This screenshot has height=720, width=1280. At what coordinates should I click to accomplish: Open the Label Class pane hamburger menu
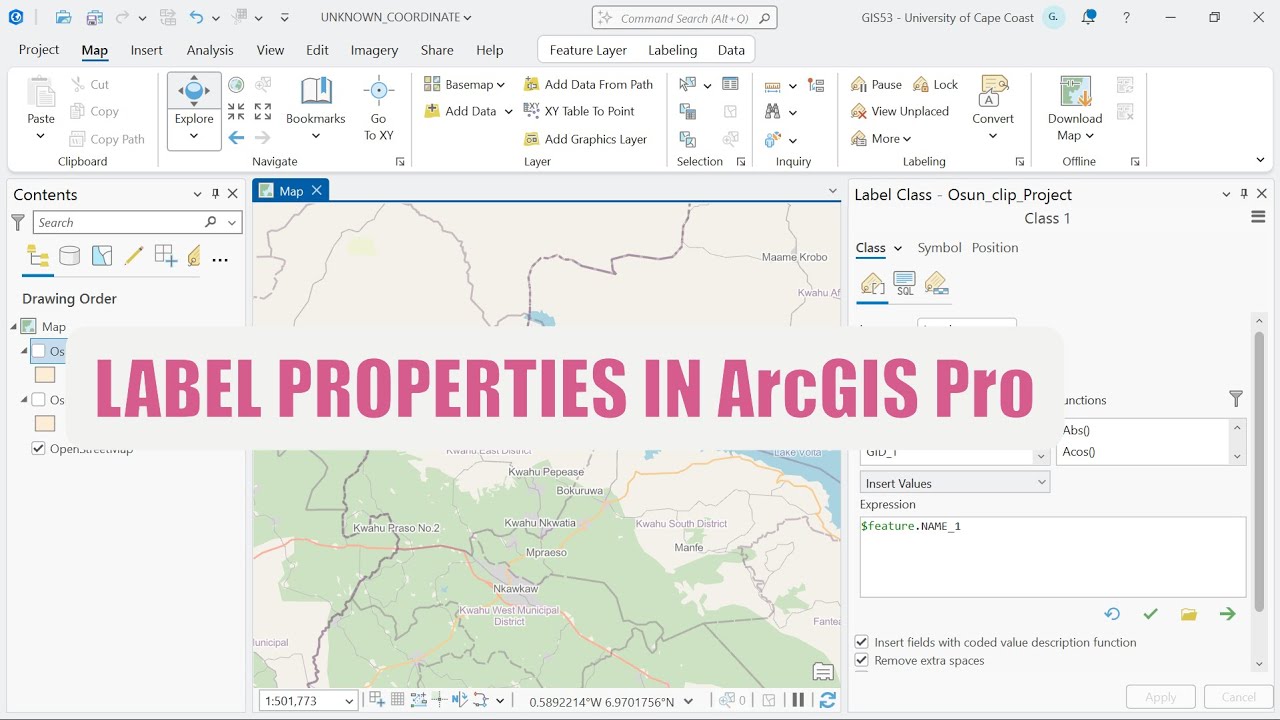[1258, 217]
